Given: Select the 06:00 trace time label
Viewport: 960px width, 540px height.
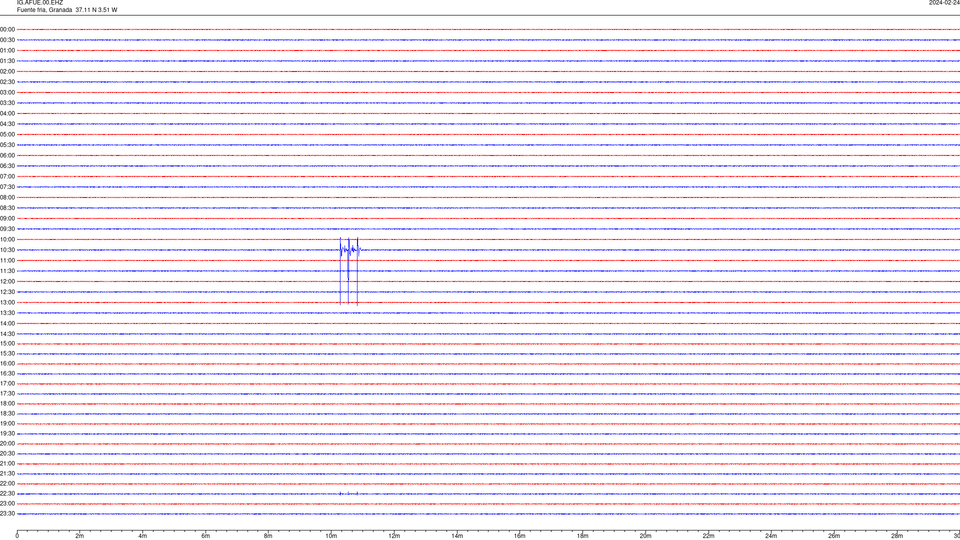Looking at the screenshot, I should click(7, 156).
